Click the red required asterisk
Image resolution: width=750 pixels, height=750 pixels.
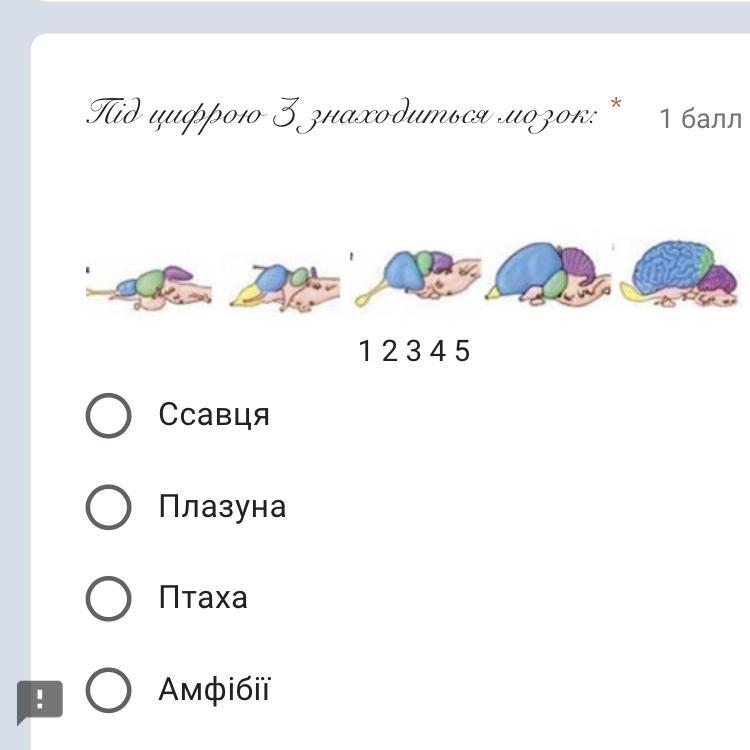point(616,105)
